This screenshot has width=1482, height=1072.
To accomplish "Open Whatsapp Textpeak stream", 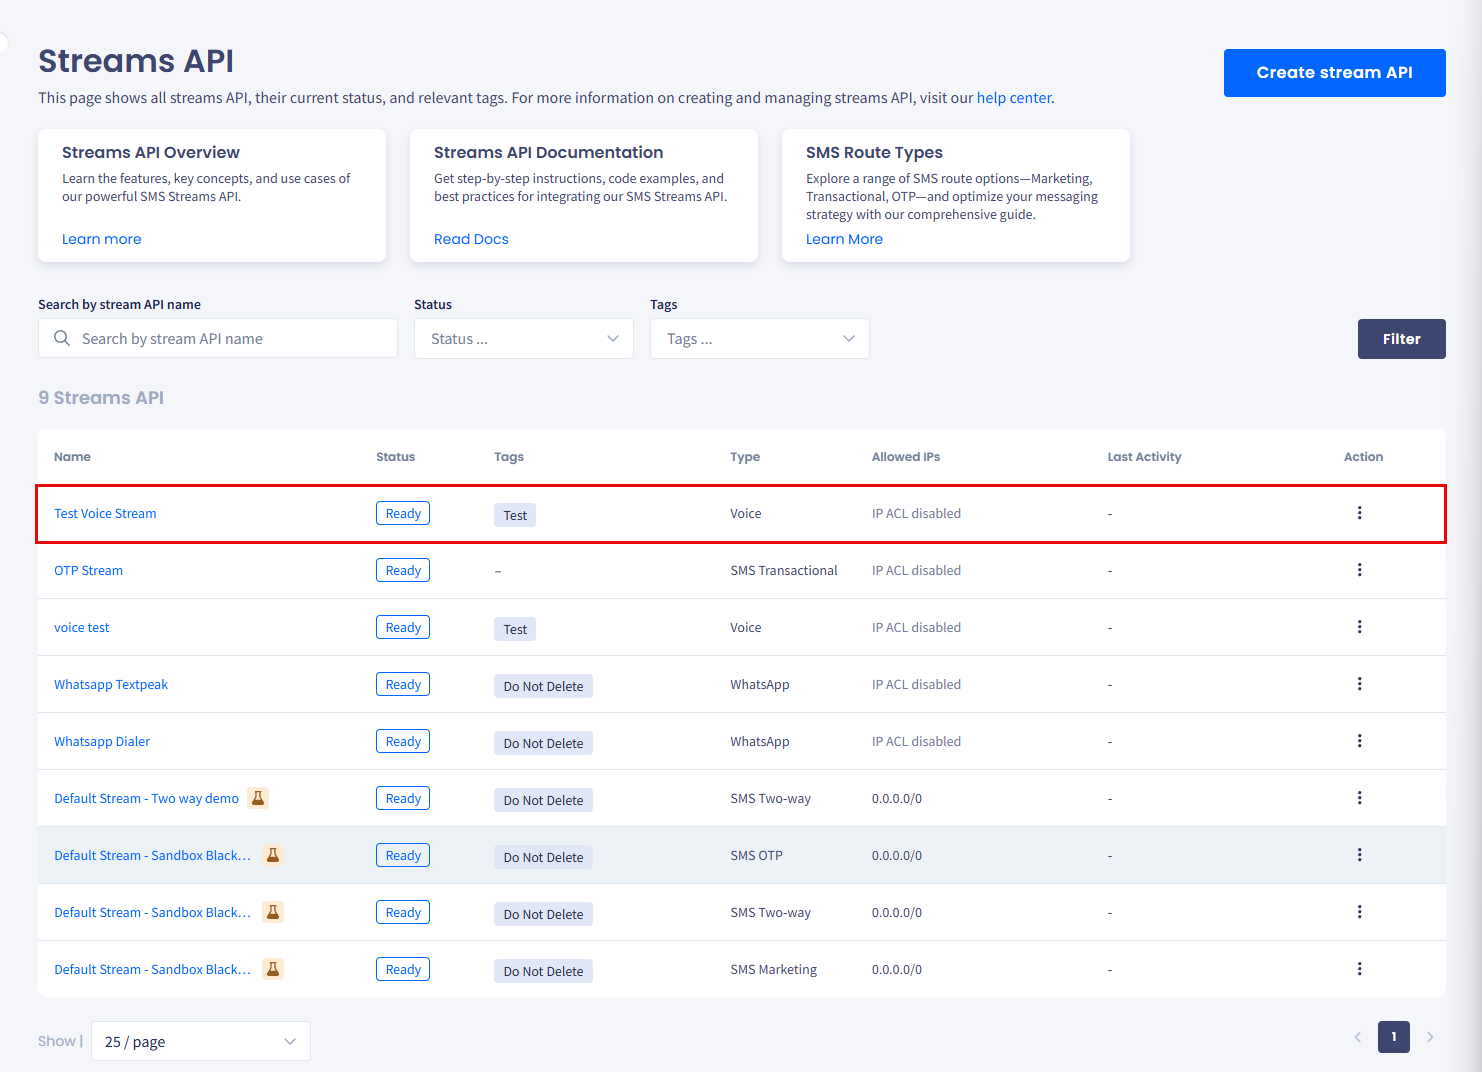I will pyautogui.click(x=111, y=684).
